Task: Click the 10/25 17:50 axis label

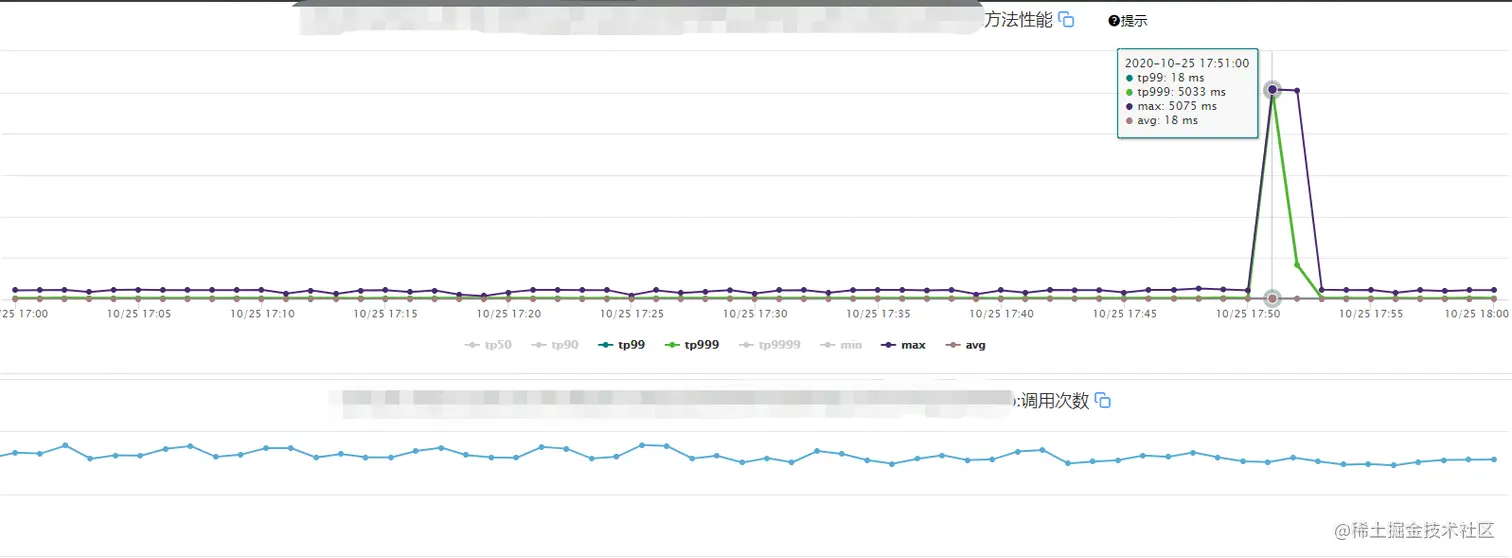Action: click(1248, 313)
